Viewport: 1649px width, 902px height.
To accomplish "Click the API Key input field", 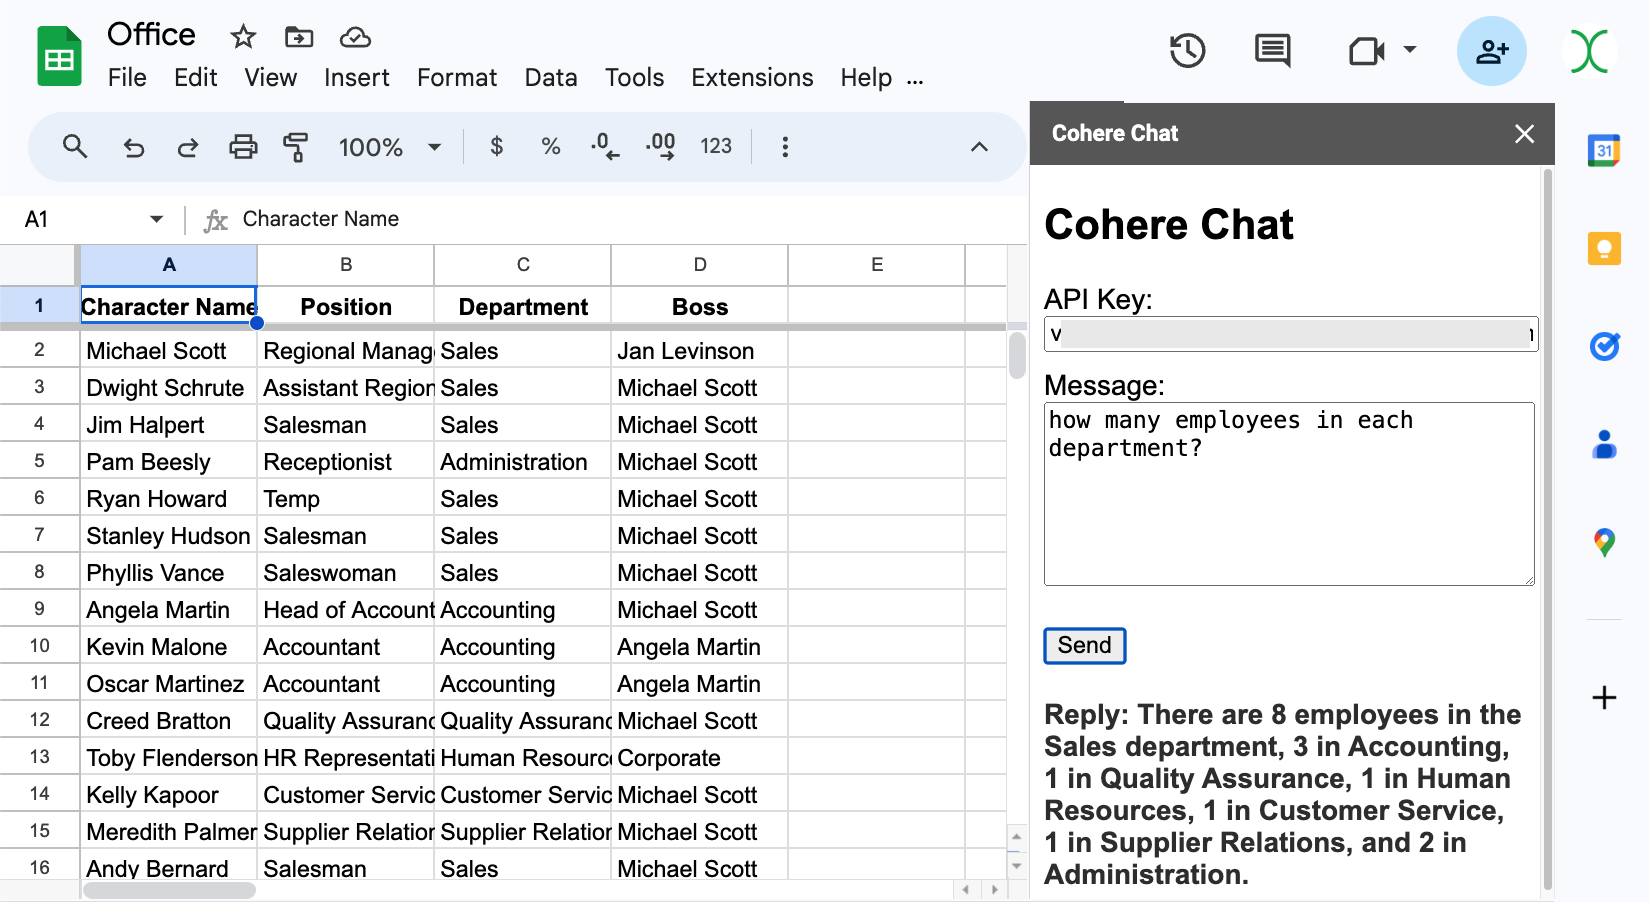I will pyautogui.click(x=1290, y=334).
